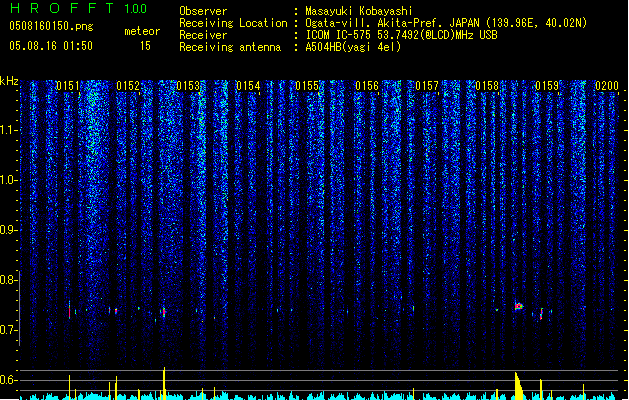Click the red meteor echo at 0151
The image size is (629, 400).
pyautogui.click(x=69, y=310)
